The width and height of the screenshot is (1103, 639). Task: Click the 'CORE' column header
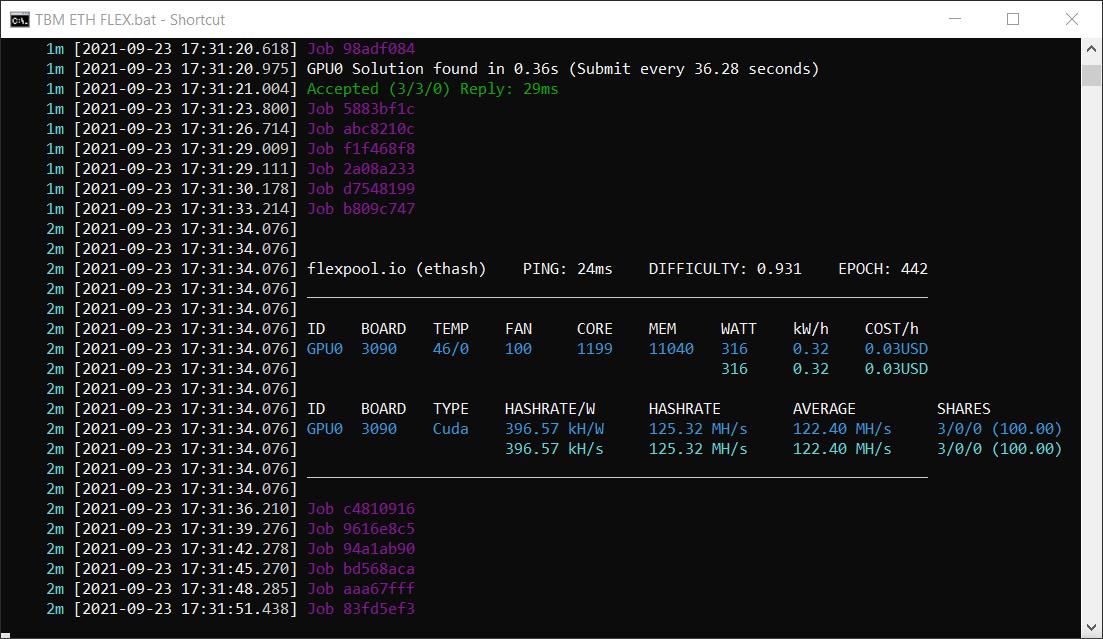594,329
